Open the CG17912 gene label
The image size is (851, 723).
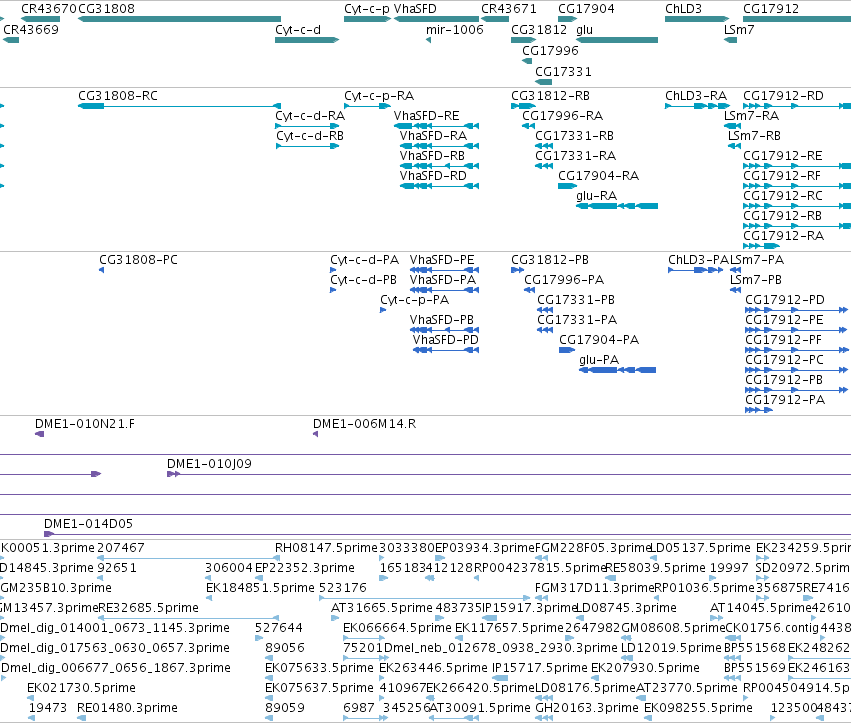pos(771,9)
